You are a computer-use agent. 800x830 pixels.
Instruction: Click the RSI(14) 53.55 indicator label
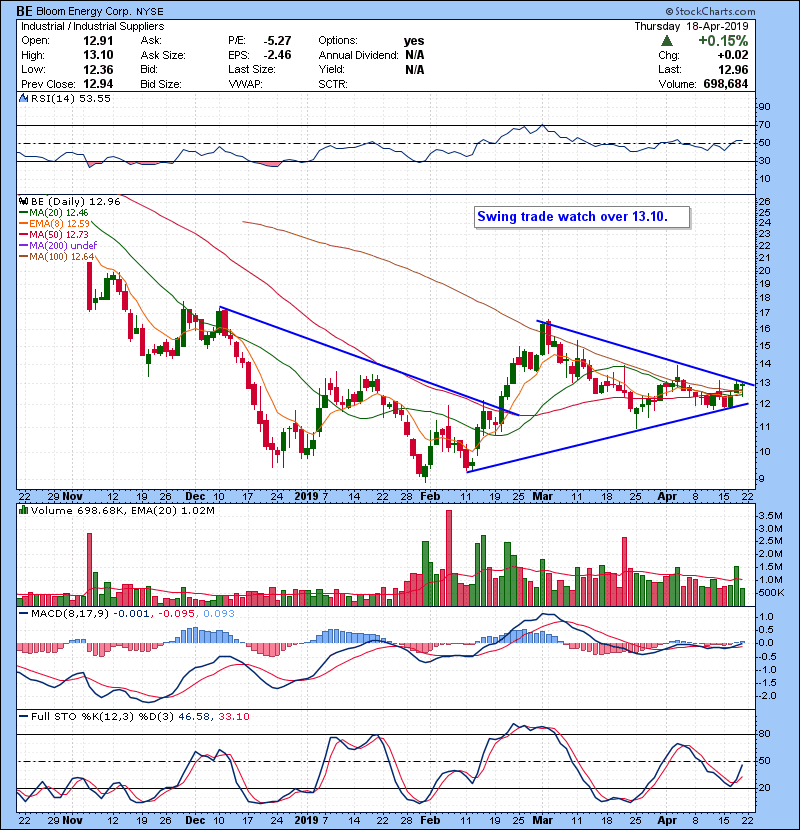[x=71, y=98]
